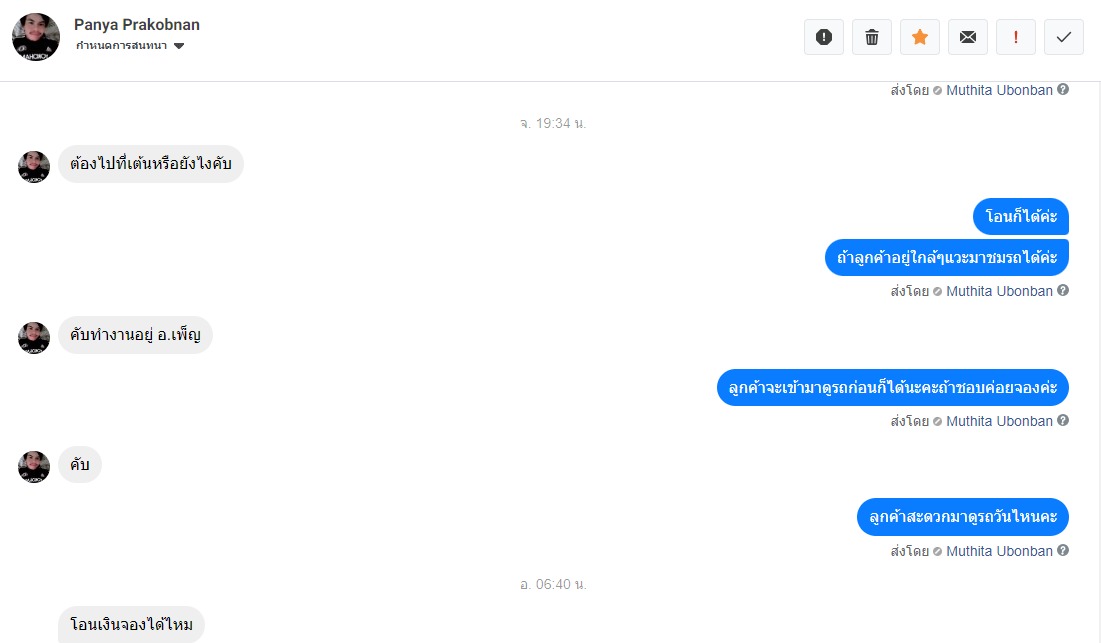Click sender avatar beside ต้องไปที่เต้น message
This screenshot has height=643, width=1101.
[x=34, y=167]
